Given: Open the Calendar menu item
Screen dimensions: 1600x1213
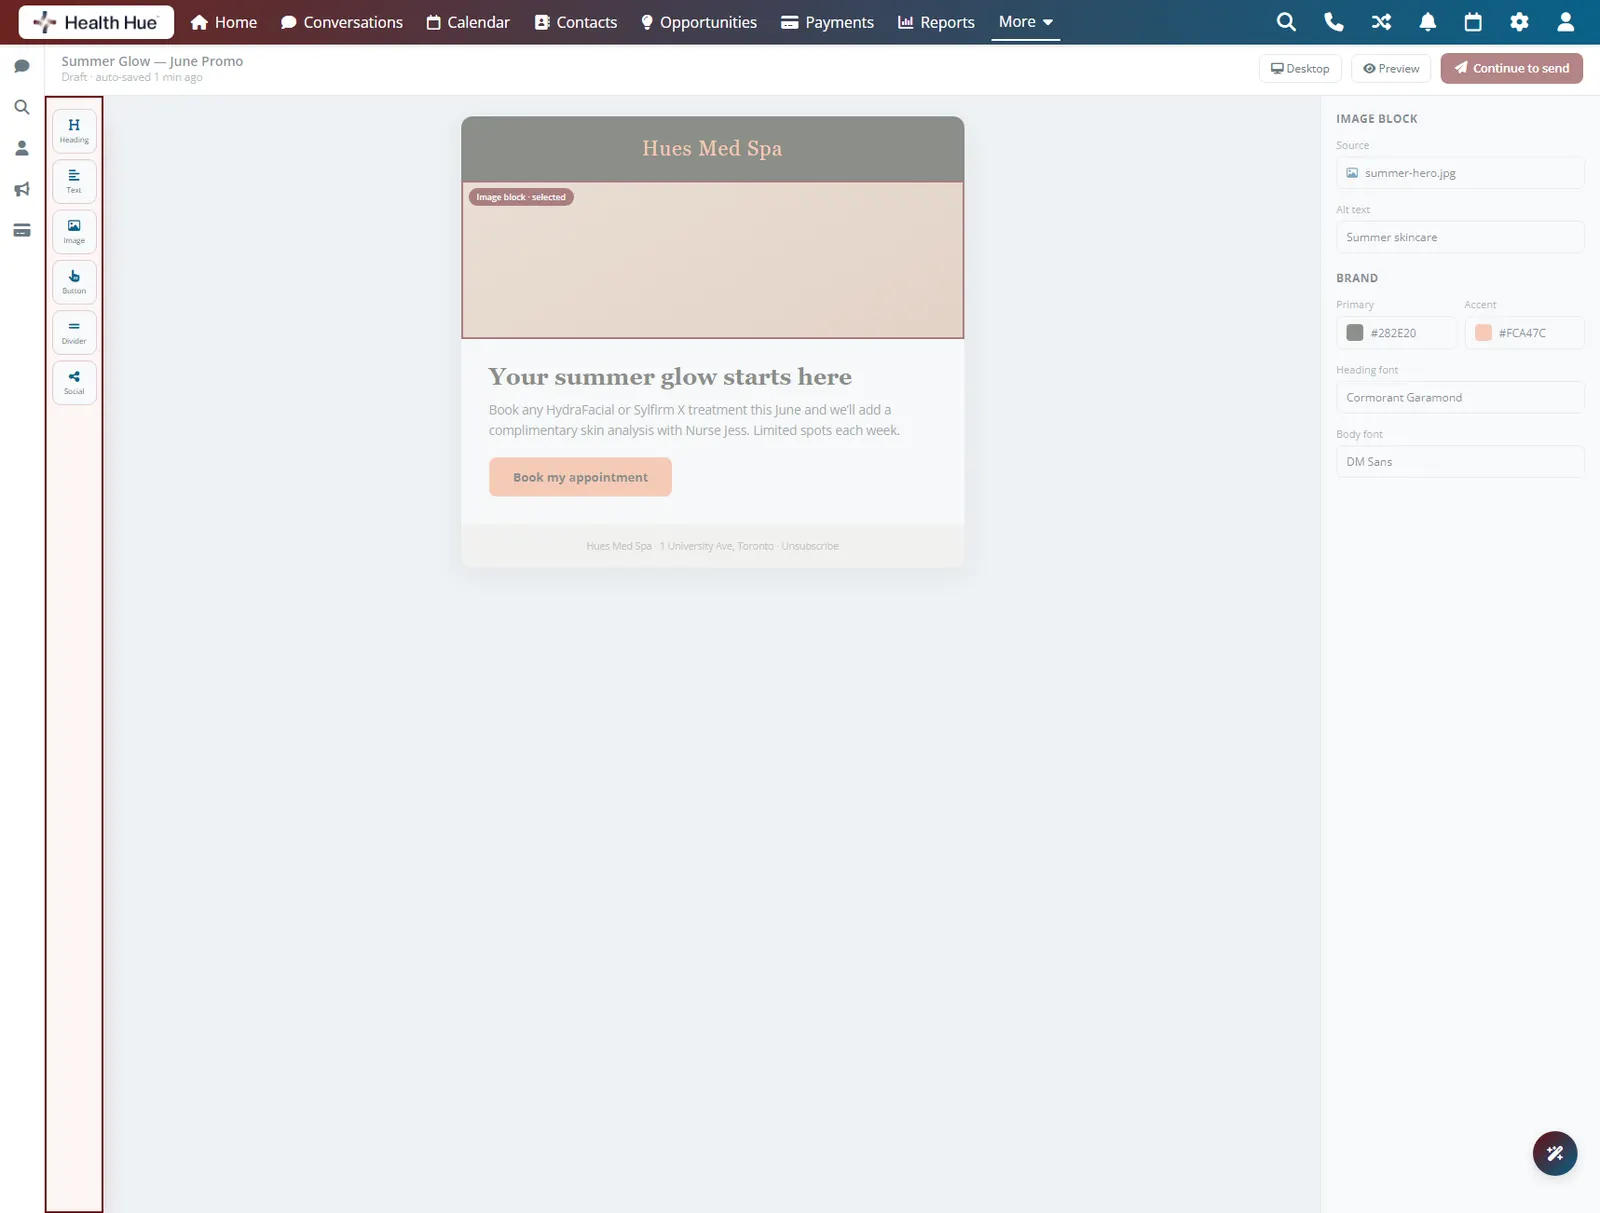Looking at the screenshot, I should tap(468, 22).
